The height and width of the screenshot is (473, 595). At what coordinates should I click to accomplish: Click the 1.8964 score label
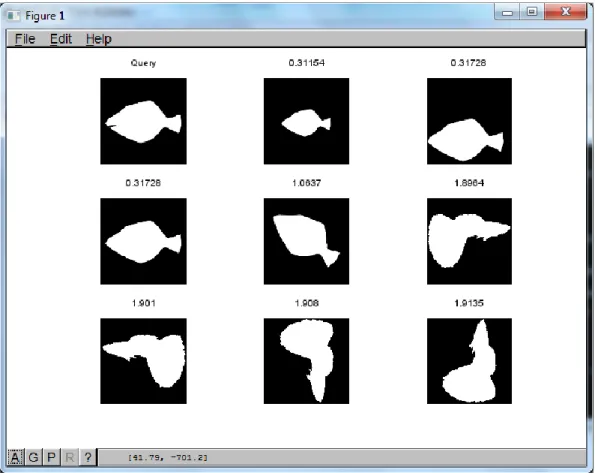469,183
